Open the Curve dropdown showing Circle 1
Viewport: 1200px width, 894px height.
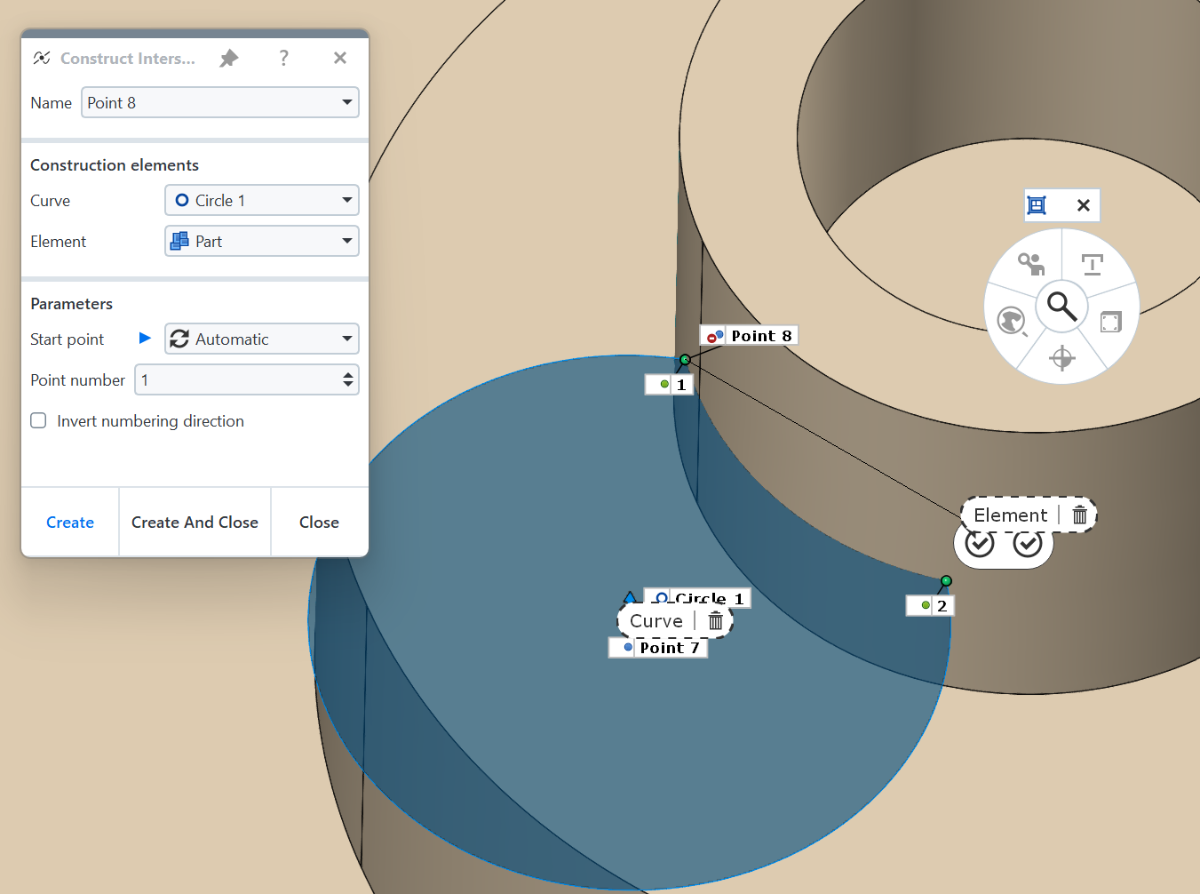(261, 200)
